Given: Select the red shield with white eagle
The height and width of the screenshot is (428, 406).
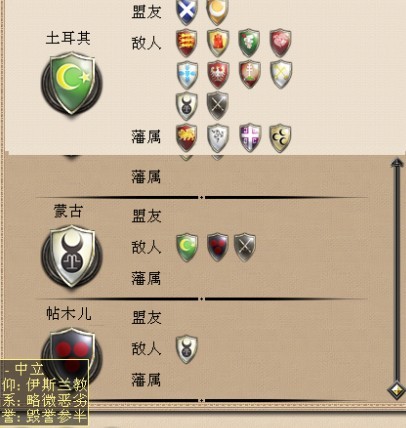Looking at the screenshot, I should pos(218,74).
